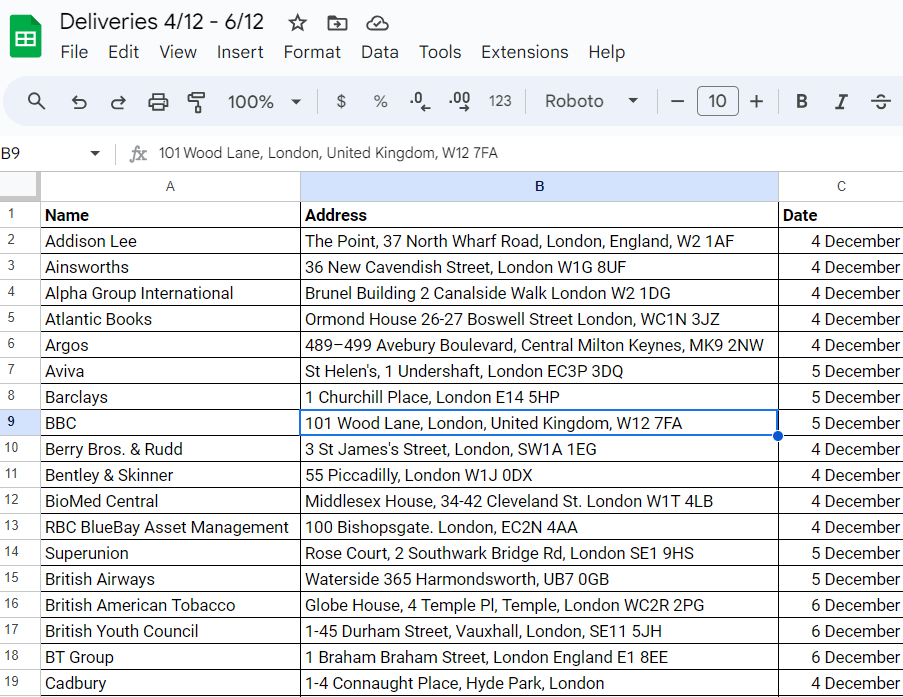Star the Deliveries spreadsheet
The width and height of the screenshot is (903, 697).
[x=296, y=21]
